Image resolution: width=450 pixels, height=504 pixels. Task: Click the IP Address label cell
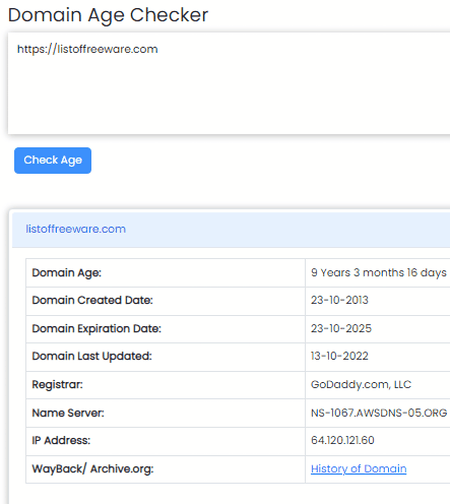coord(166,441)
